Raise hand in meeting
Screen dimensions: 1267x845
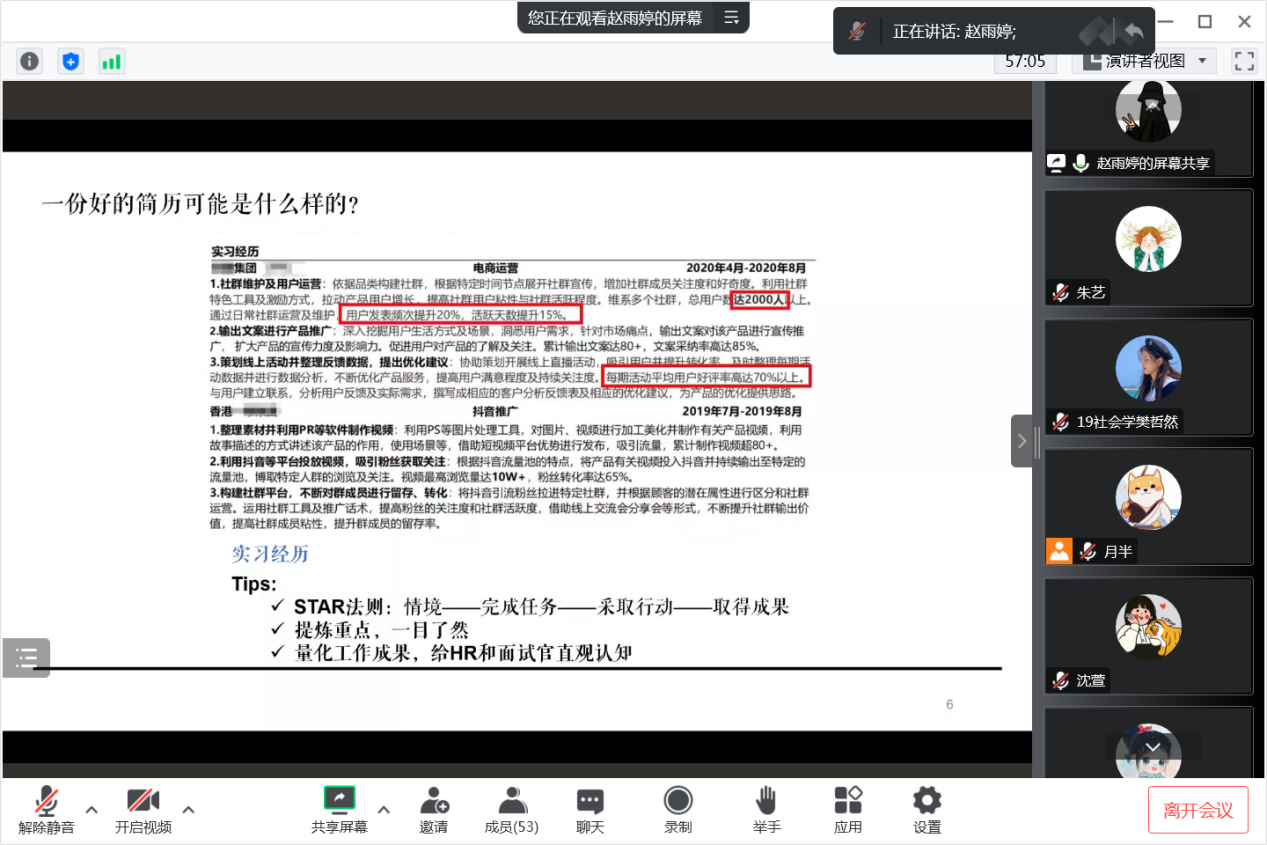(x=767, y=810)
